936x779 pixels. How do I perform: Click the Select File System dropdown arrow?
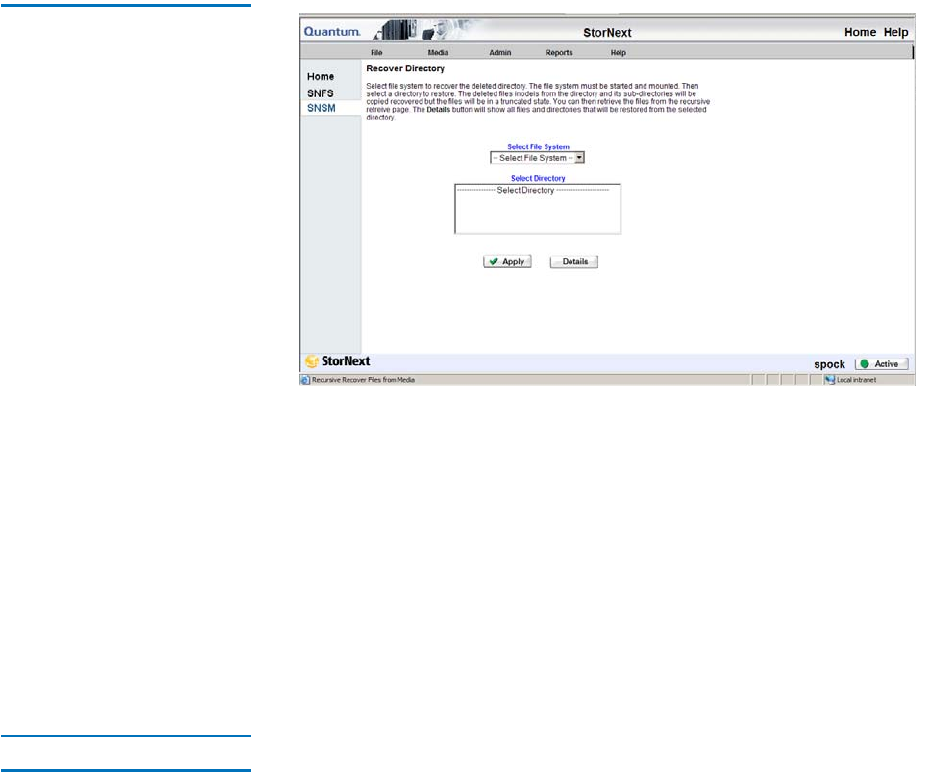point(579,158)
